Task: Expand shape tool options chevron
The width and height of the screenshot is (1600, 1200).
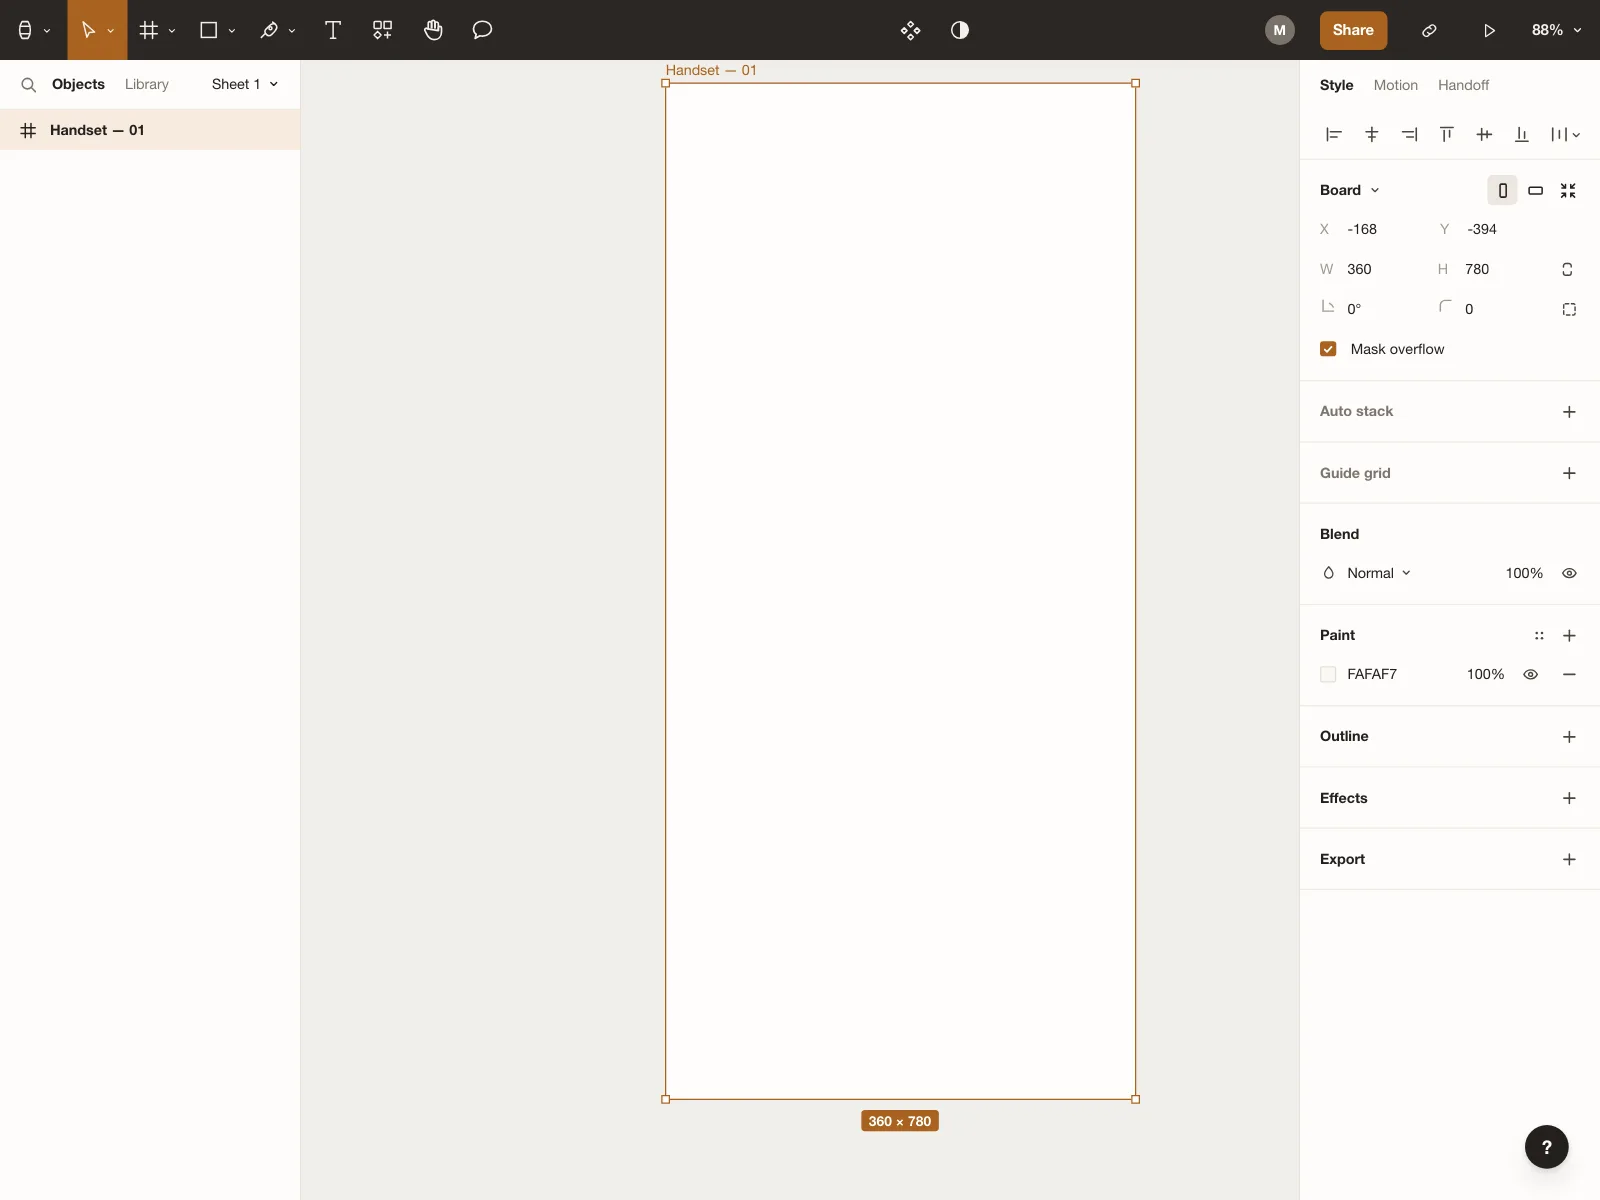Action: pos(232,31)
